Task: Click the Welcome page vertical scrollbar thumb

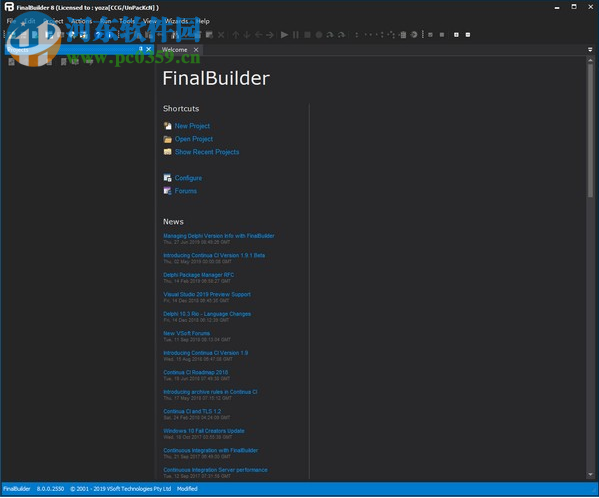Action: click(x=591, y=130)
